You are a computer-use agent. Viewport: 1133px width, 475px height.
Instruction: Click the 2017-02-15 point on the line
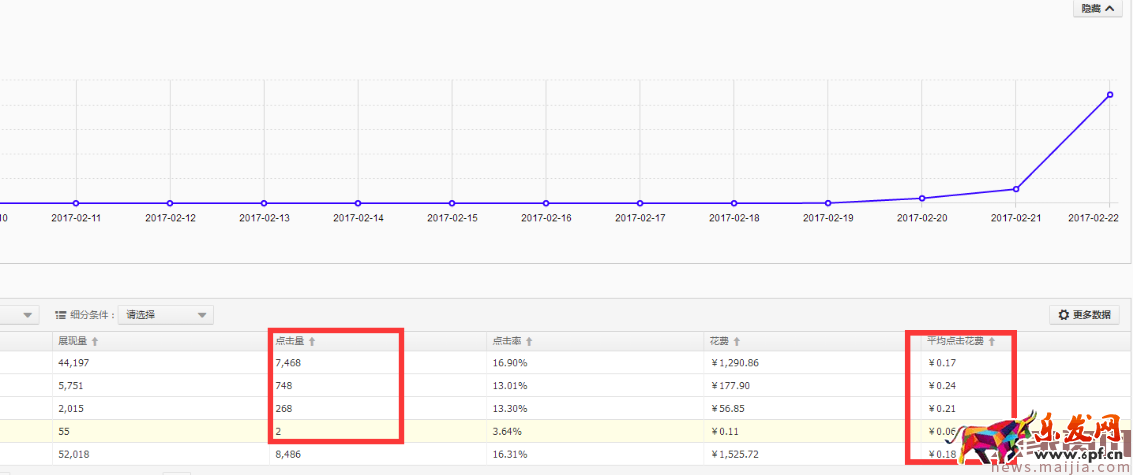pyautogui.click(x=452, y=203)
